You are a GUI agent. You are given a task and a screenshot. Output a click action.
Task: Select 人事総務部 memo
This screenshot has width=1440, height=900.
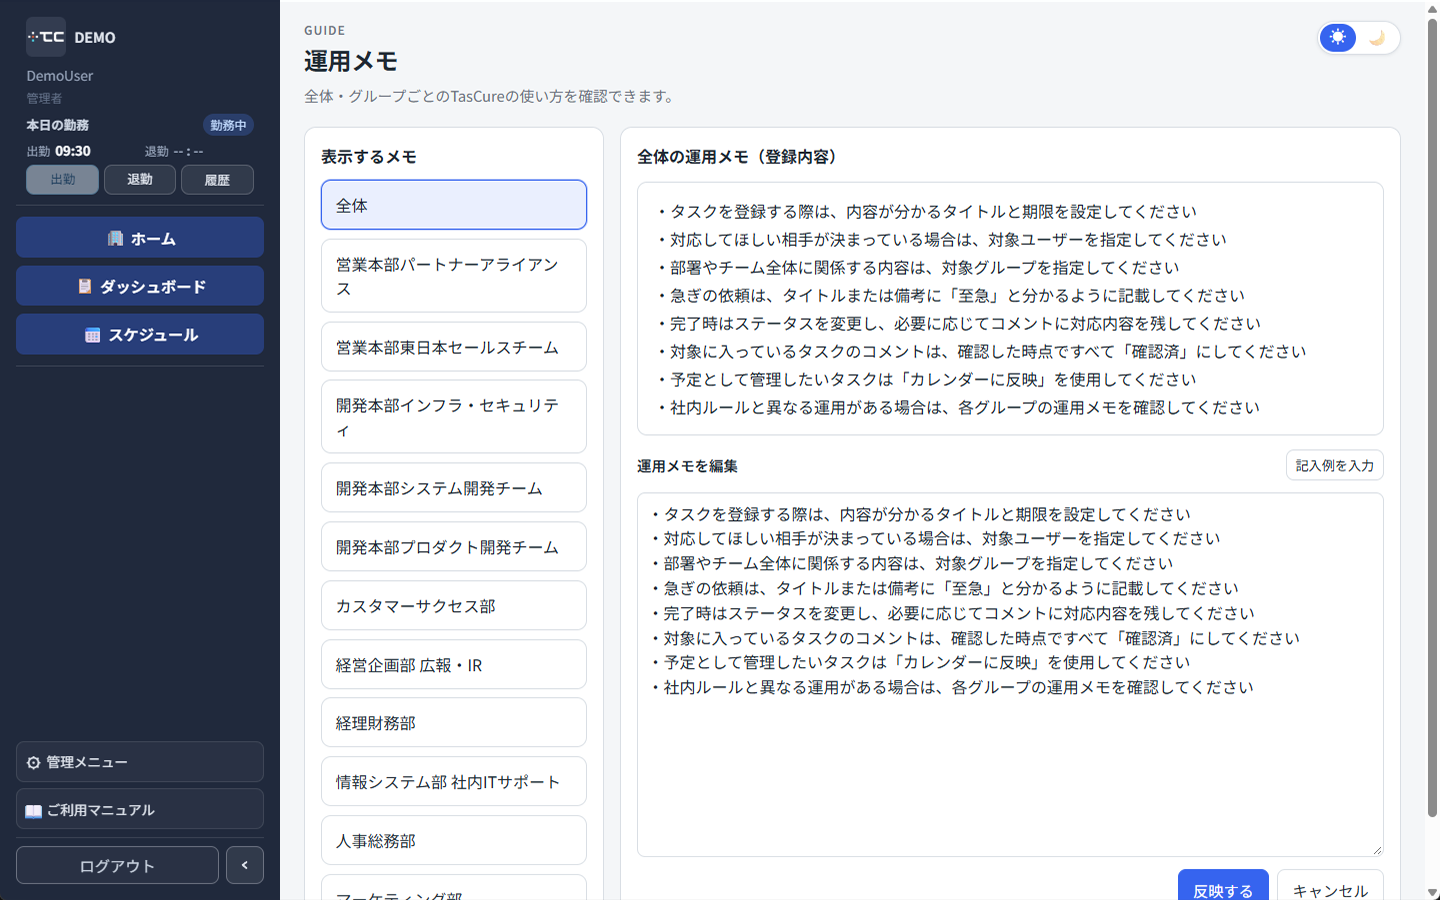tap(454, 841)
